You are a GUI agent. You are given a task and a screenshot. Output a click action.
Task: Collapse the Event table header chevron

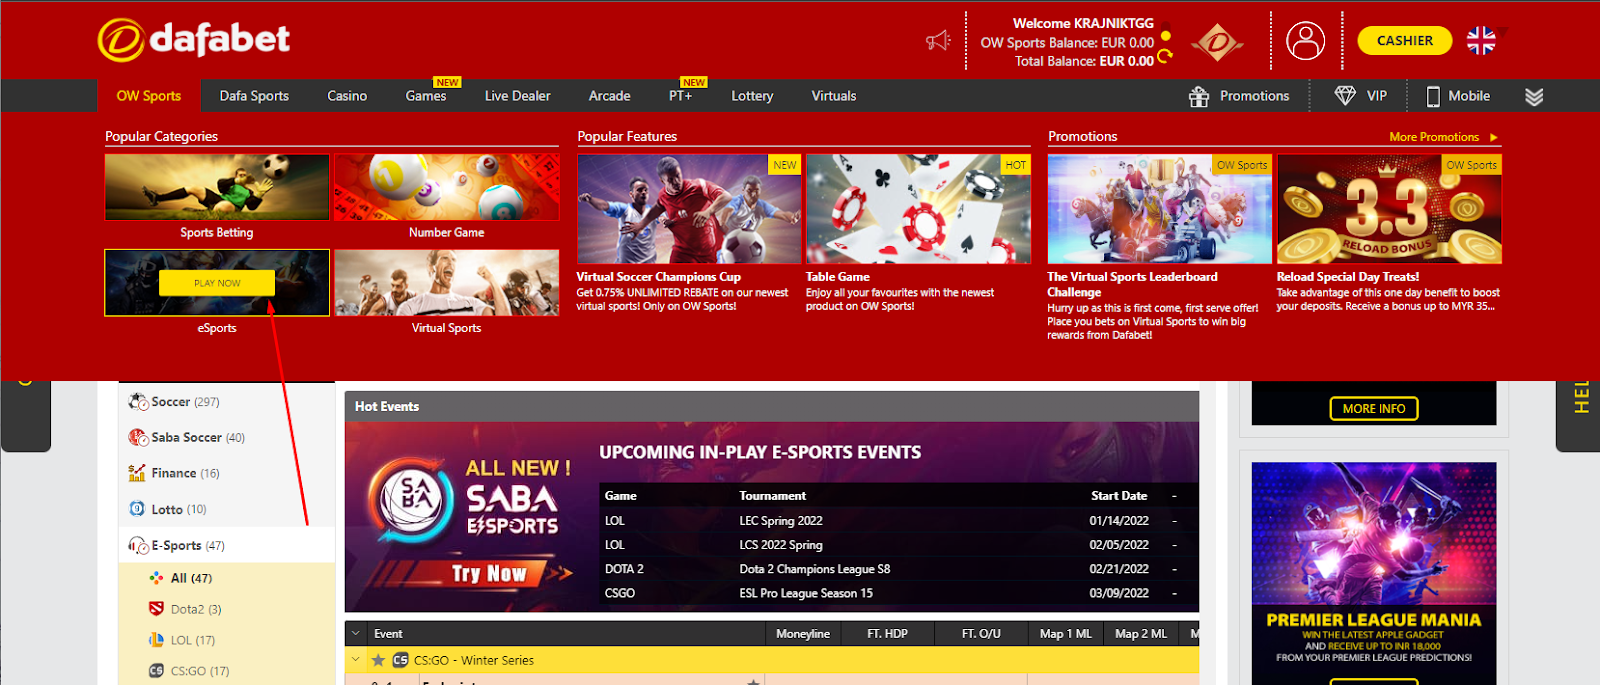pyautogui.click(x=355, y=633)
